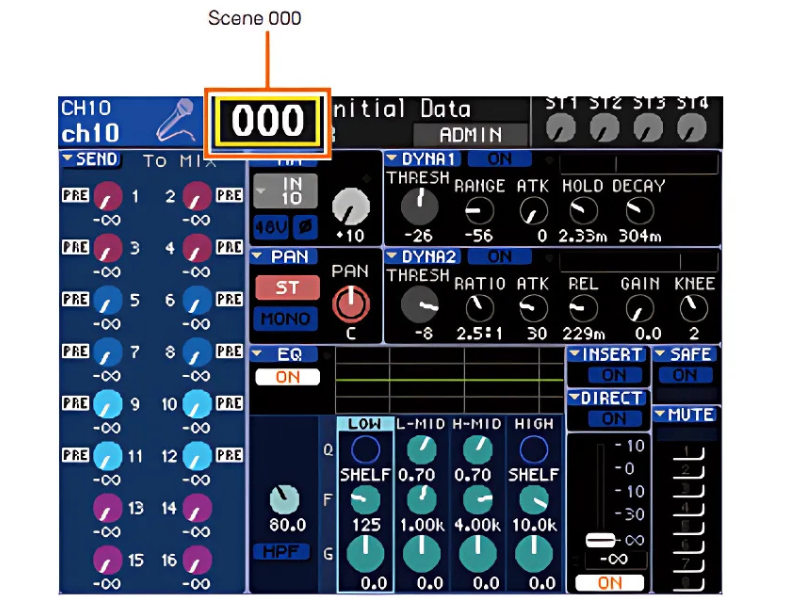This screenshot has height=600, width=800.
Task: Expand the MUTE section arrow
Action: point(660,414)
